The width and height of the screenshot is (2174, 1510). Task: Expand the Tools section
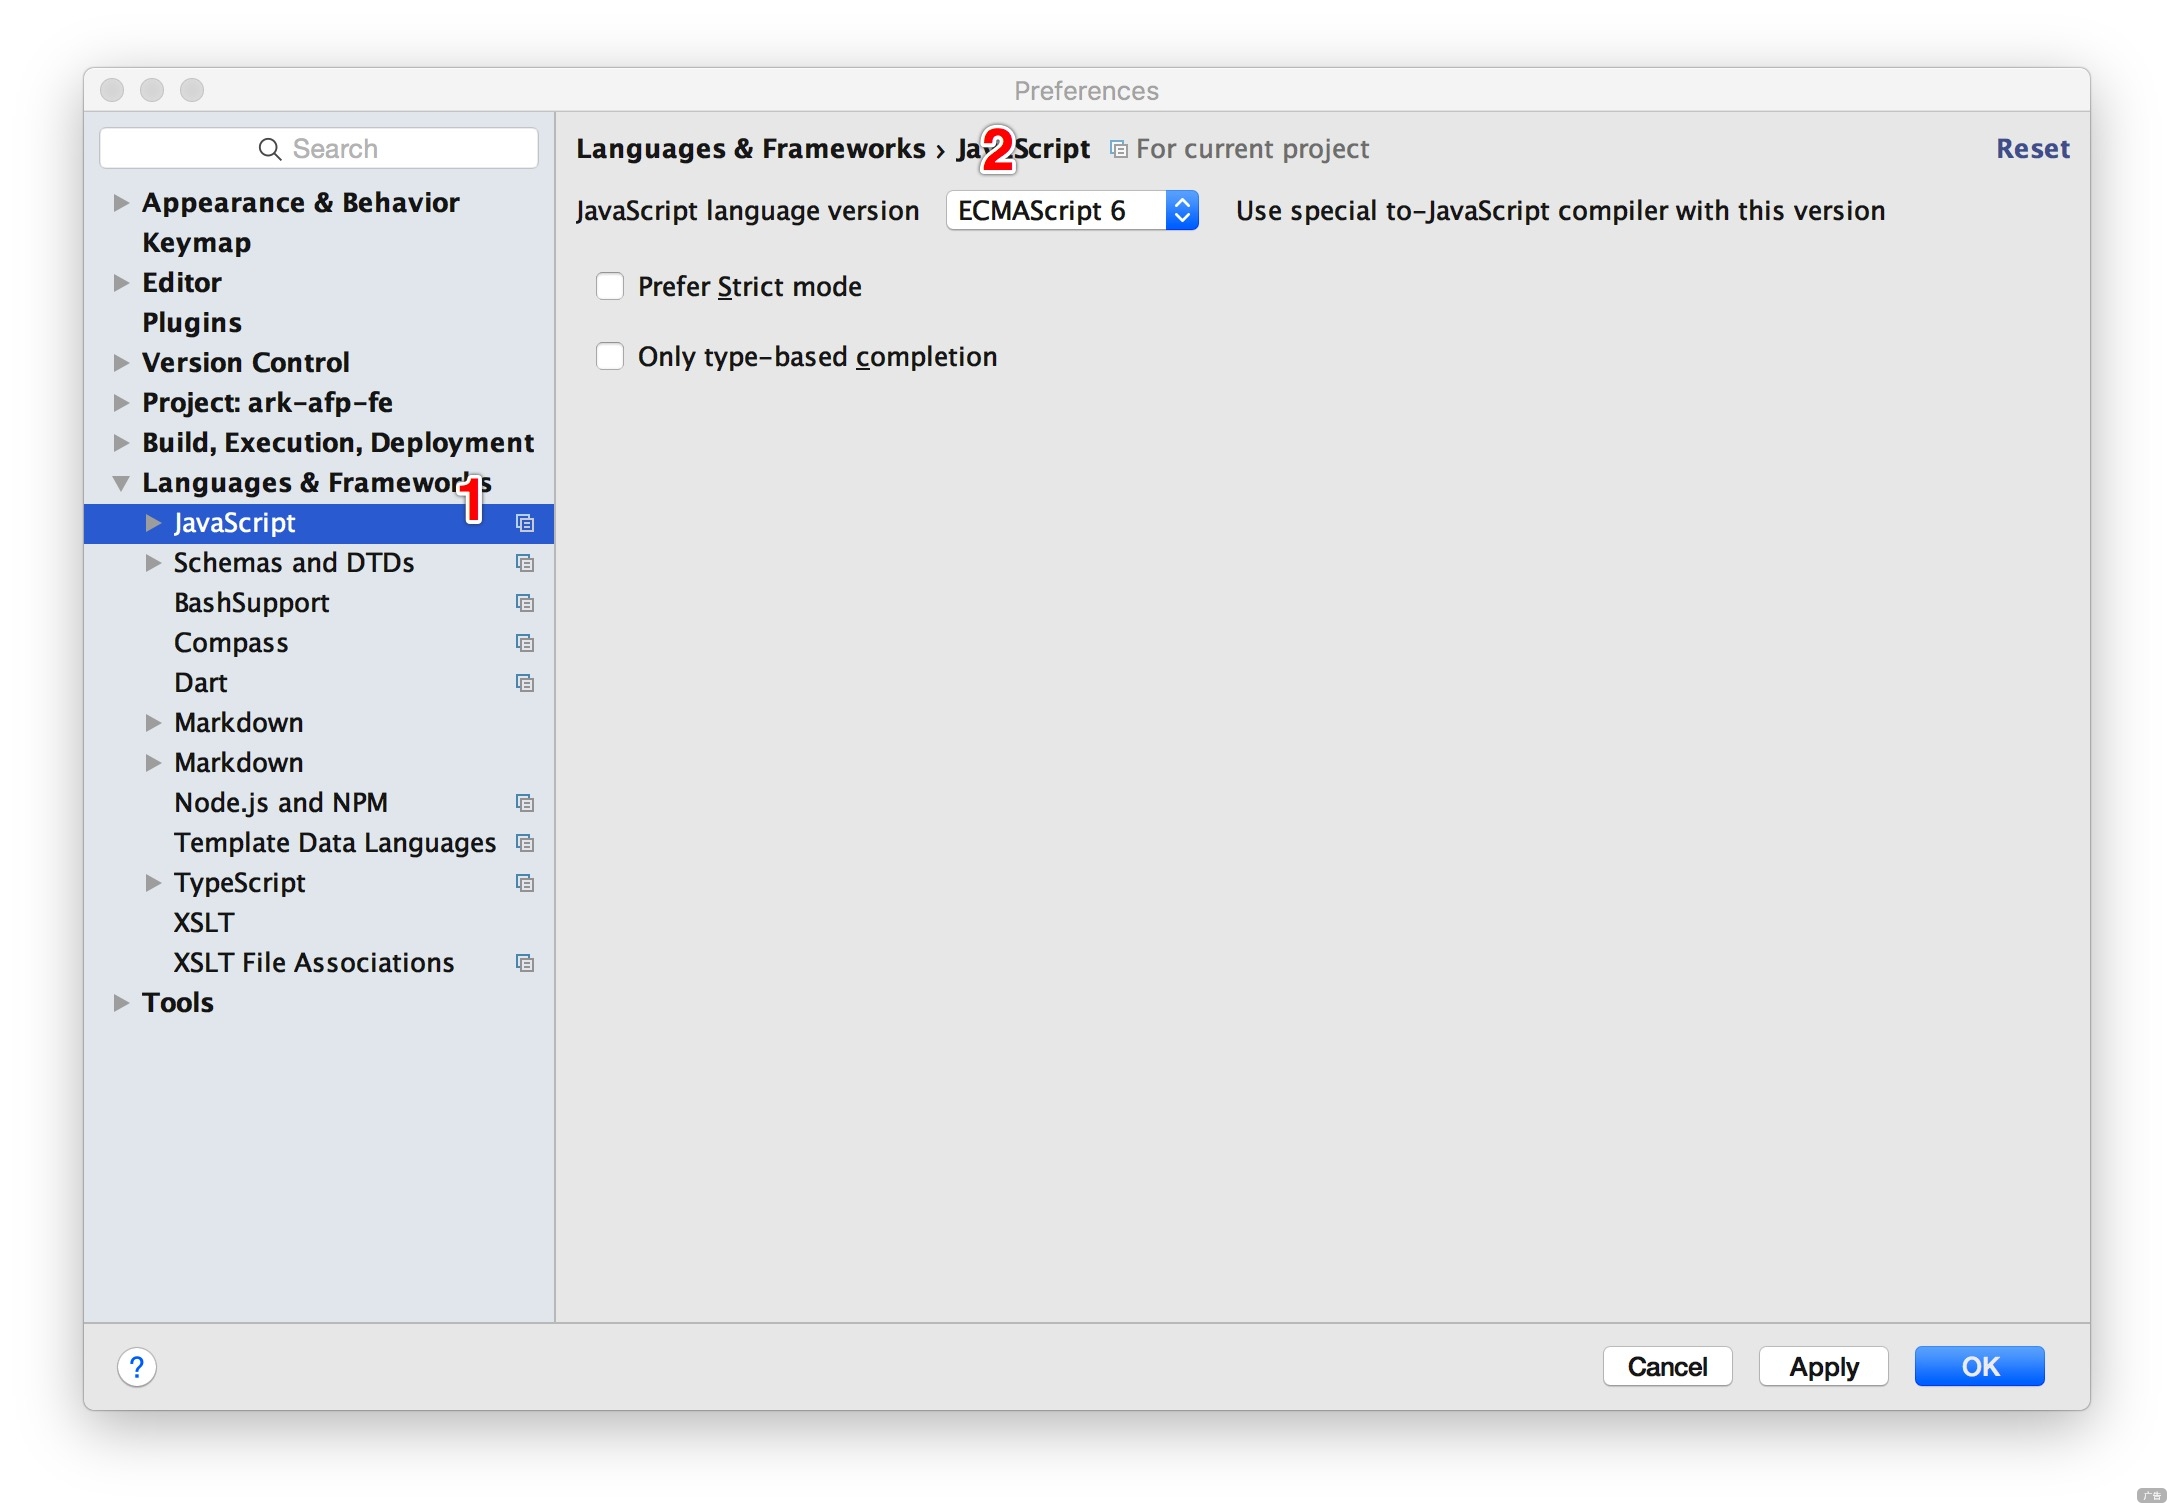[121, 1003]
